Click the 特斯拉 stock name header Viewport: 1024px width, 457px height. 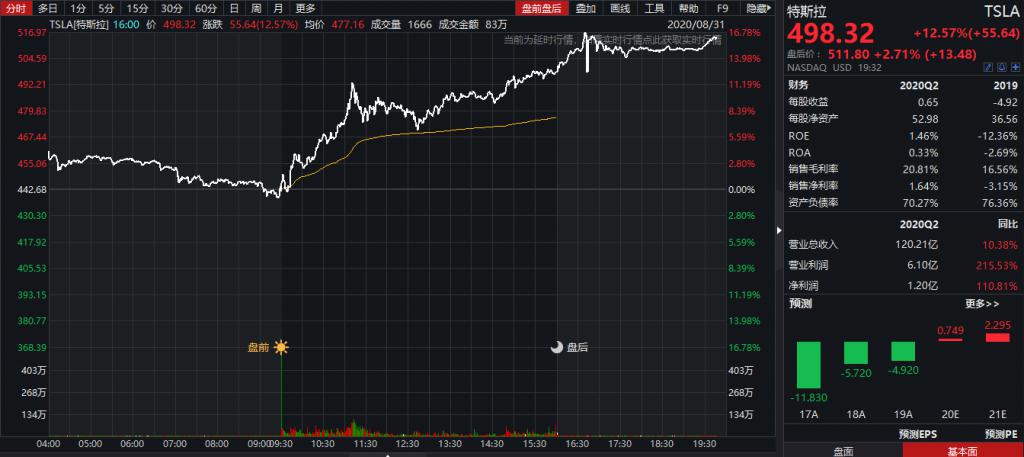click(x=808, y=11)
